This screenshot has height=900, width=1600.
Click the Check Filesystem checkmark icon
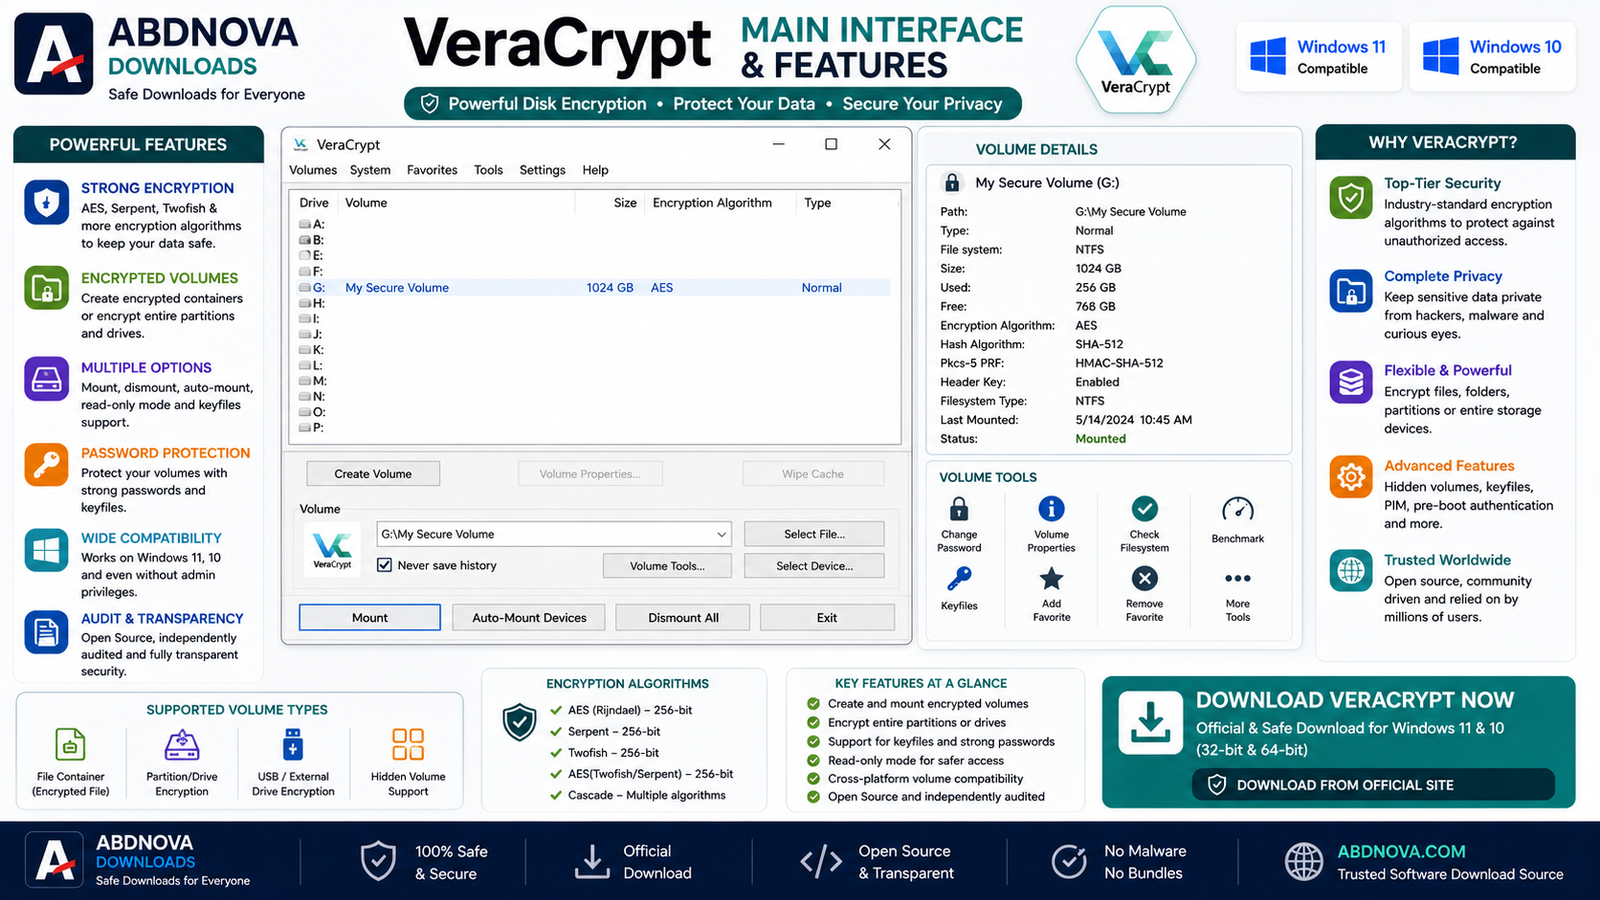[1144, 508]
